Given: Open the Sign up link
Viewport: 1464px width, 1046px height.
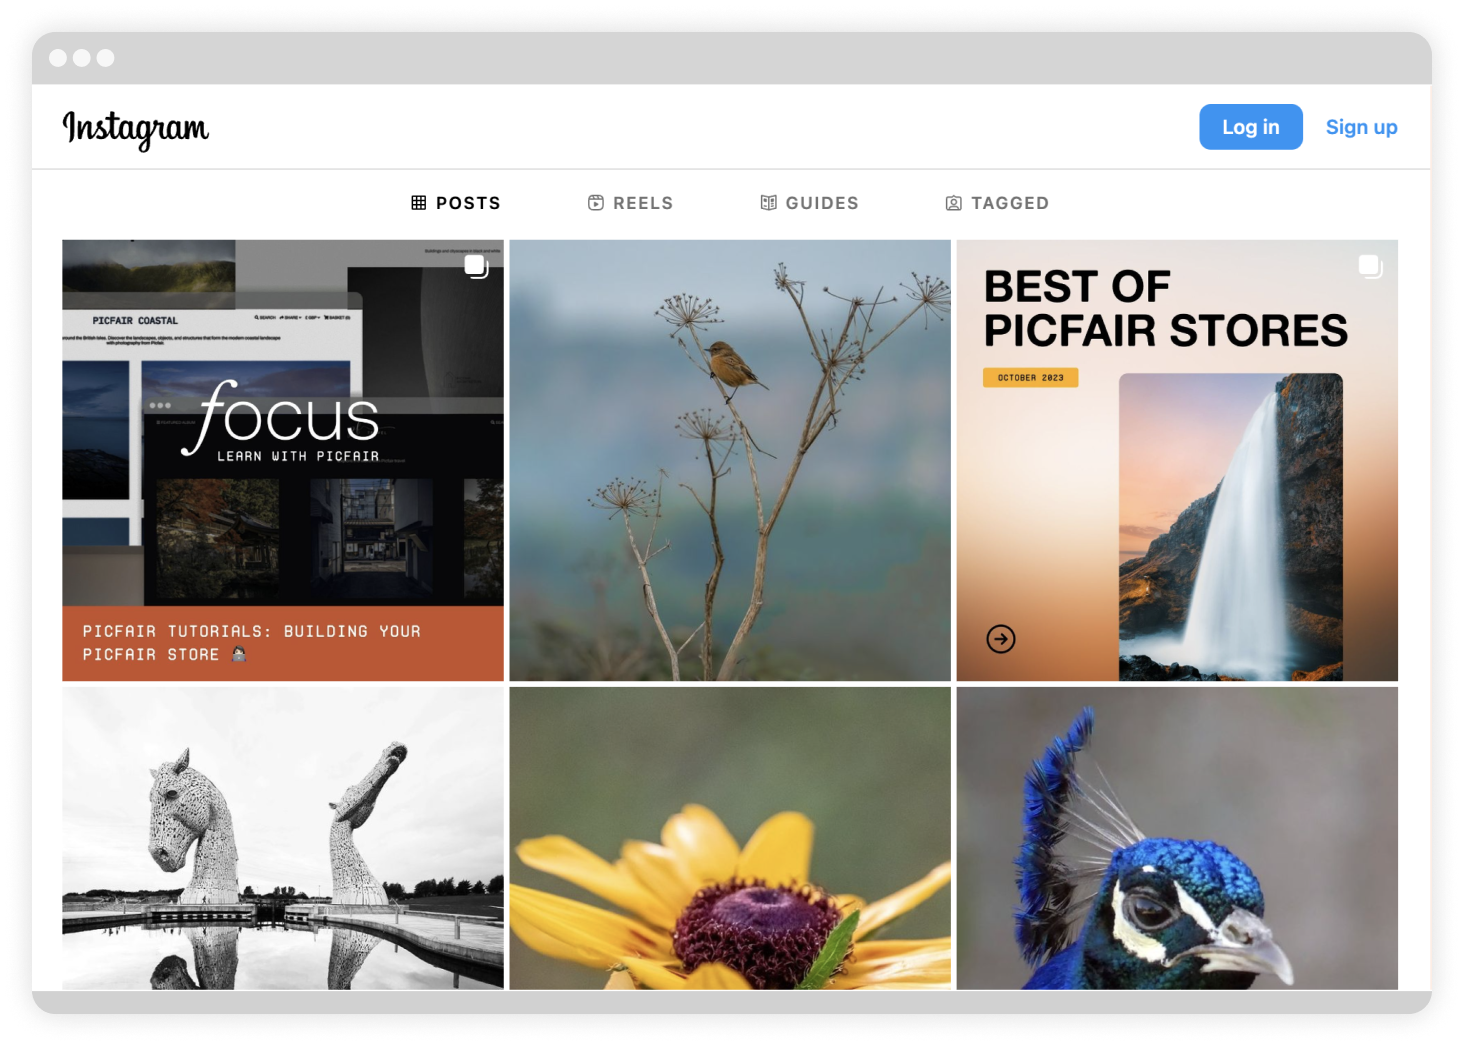Looking at the screenshot, I should [1361, 127].
